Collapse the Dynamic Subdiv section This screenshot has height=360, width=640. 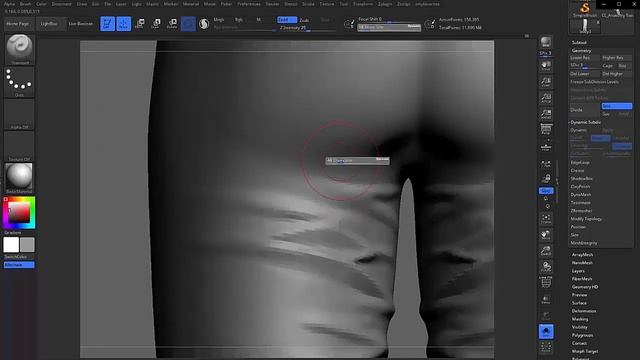[585, 122]
